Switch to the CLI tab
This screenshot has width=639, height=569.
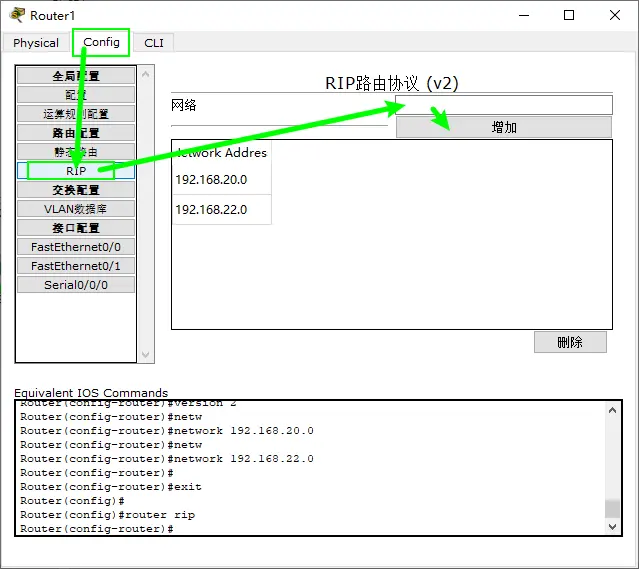154,43
